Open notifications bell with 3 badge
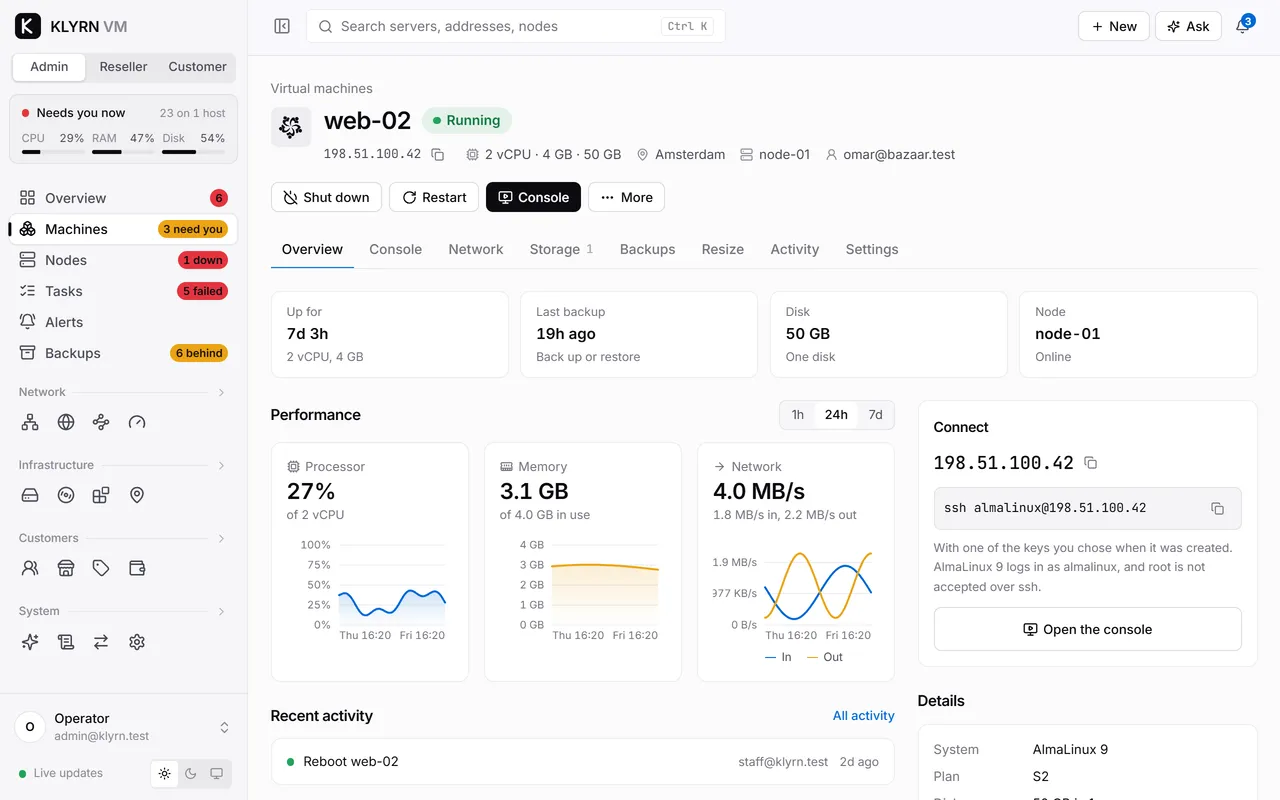The image size is (1280, 800). click(x=1243, y=26)
